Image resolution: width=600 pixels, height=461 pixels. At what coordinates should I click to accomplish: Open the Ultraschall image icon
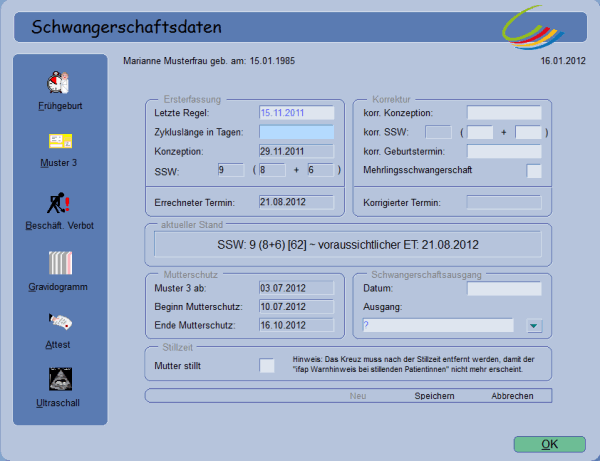point(60,379)
